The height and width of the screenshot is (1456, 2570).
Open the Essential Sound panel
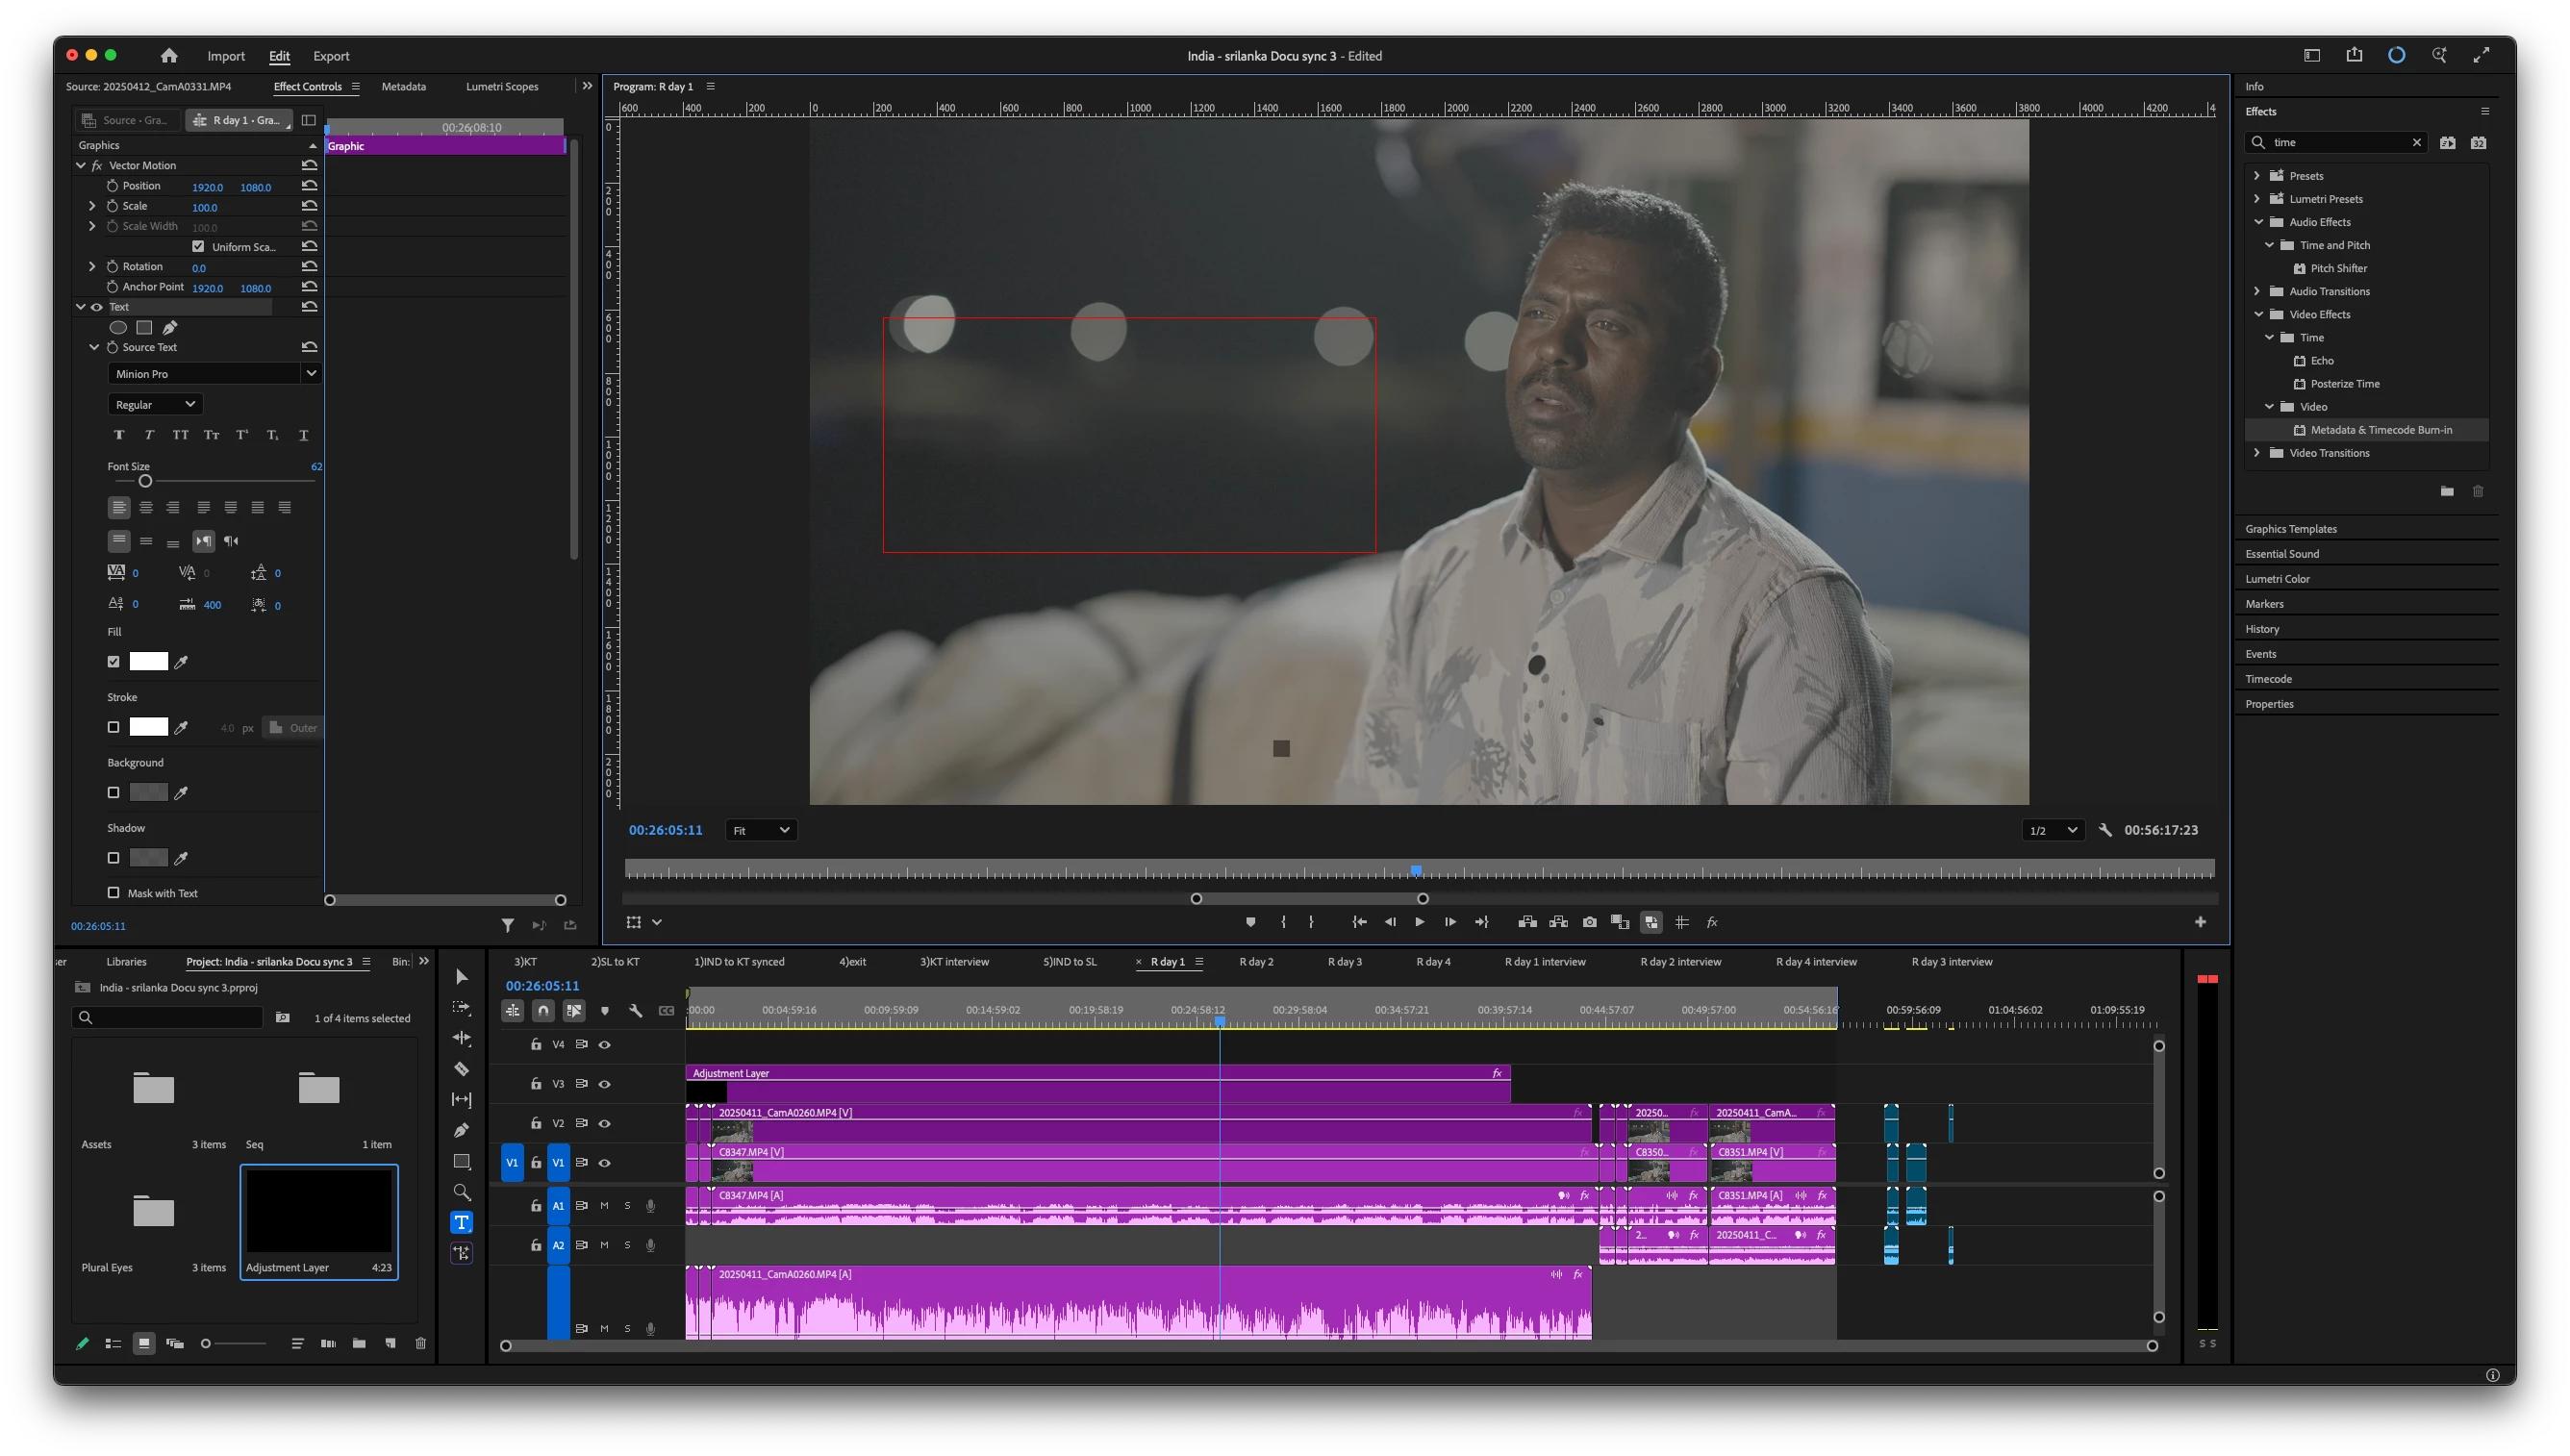(x=2282, y=554)
